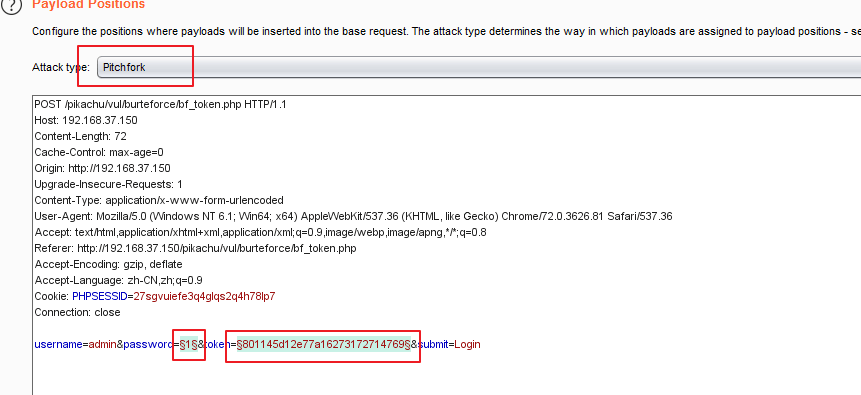Click the admin username value
Viewport: 861px width, 395px height.
click(x=102, y=344)
